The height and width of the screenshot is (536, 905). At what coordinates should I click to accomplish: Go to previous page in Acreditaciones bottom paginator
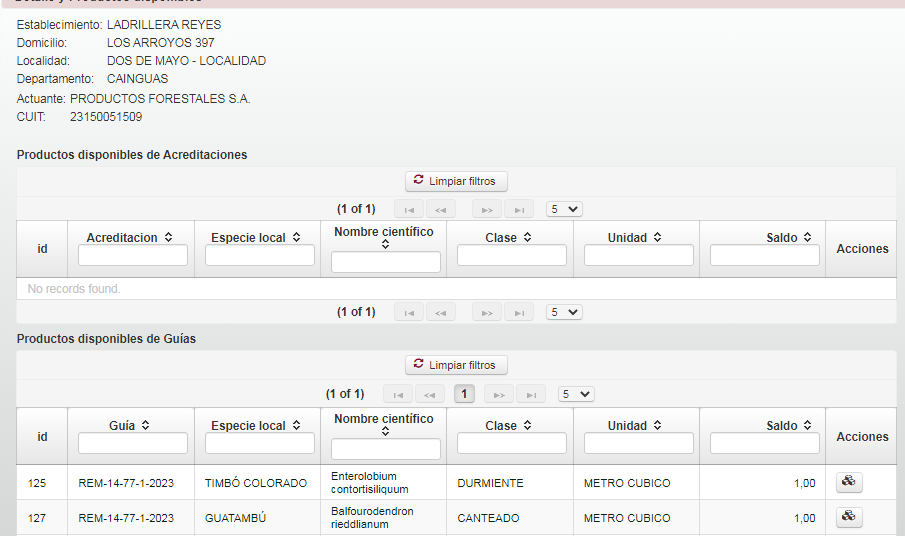(440, 312)
